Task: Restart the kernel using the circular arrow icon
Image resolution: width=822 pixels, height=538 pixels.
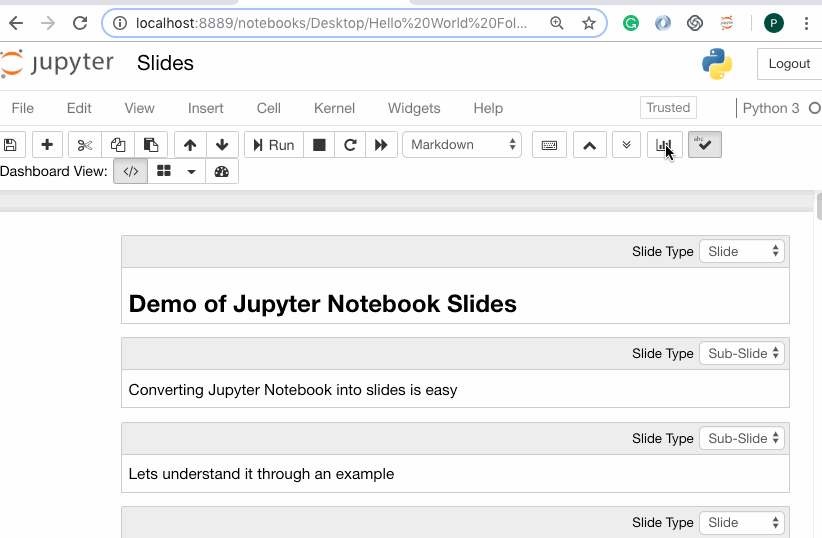Action: (x=350, y=145)
